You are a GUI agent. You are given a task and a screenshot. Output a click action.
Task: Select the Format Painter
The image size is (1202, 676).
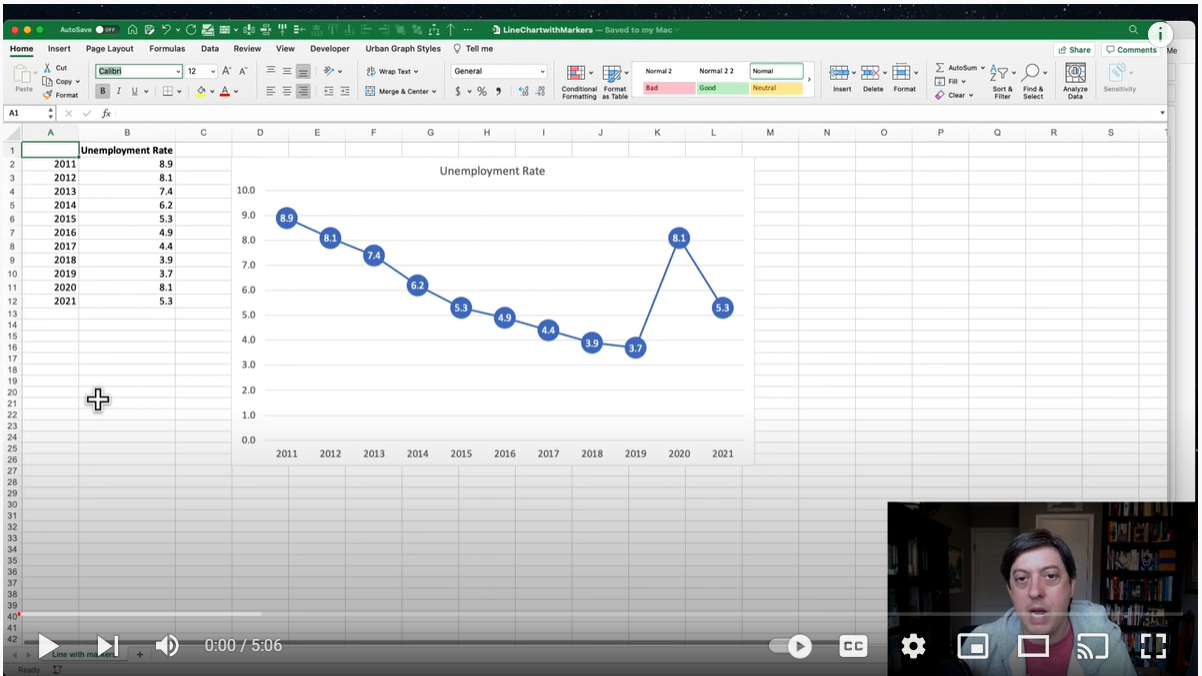47,94
